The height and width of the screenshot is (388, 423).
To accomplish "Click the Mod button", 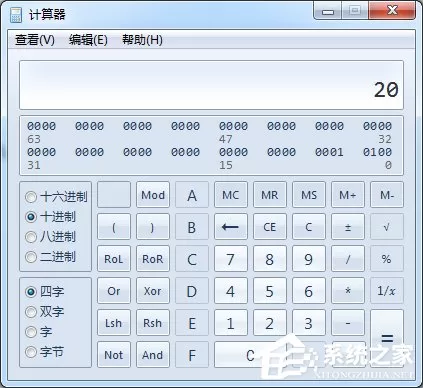I will [153, 195].
